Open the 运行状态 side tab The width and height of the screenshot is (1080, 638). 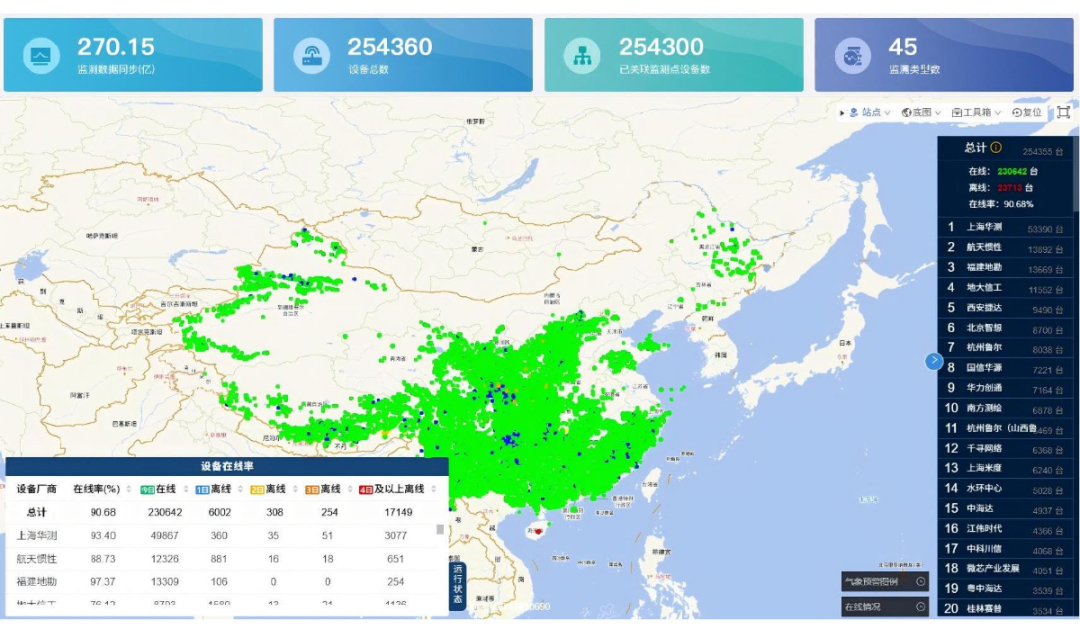click(x=457, y=586)
